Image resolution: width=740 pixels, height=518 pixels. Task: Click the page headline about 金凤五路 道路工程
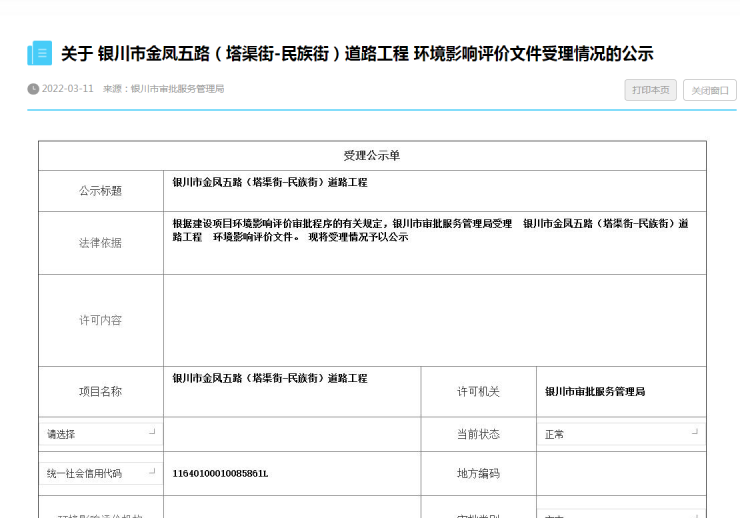(356, 53)
